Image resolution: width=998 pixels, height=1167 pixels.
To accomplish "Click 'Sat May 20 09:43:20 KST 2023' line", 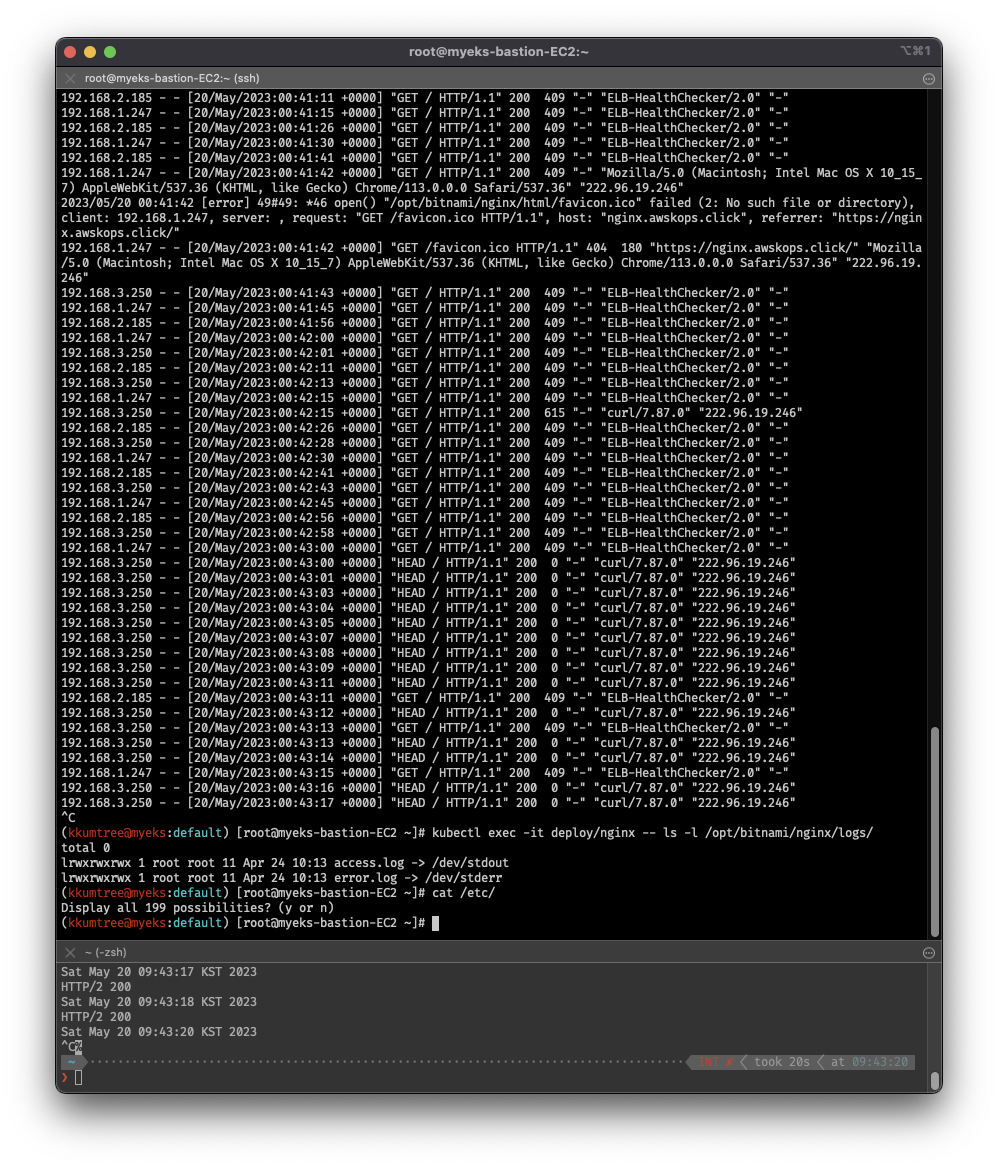I will pyautogui.click(x=159, y=1032).
